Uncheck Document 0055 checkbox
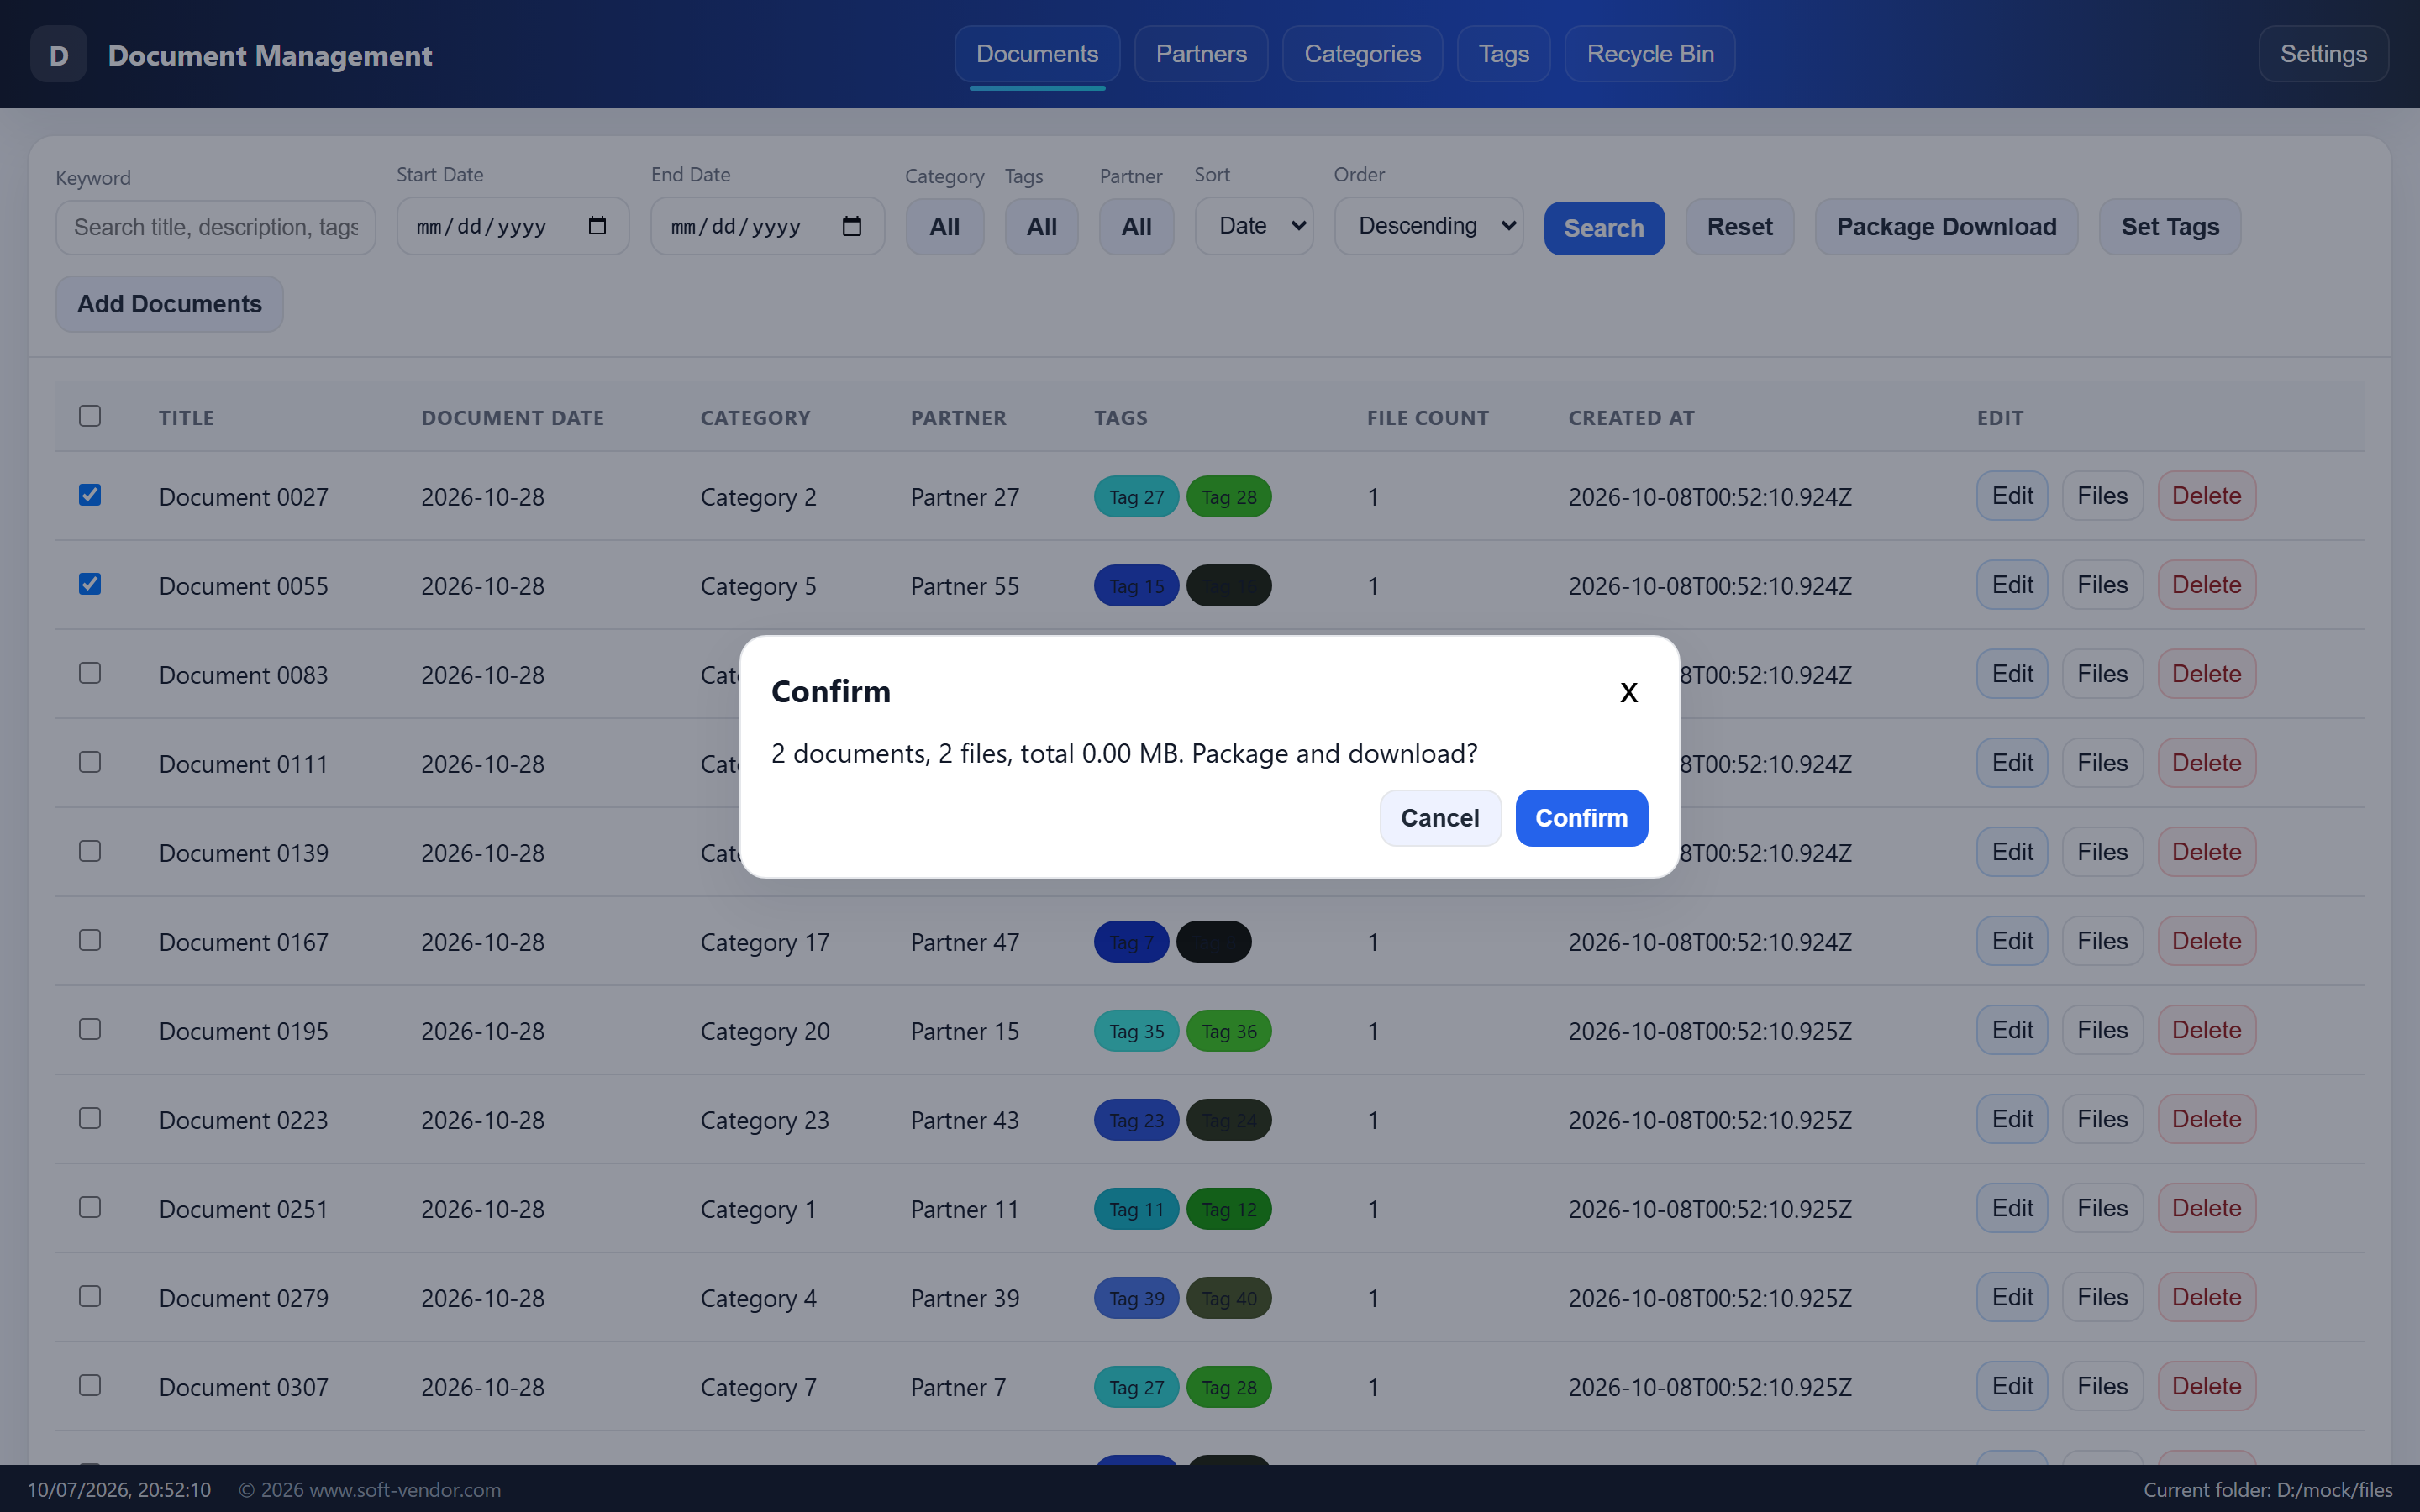The width and height of the screenshot is (2420, 1512). click(x=90, y=584)
